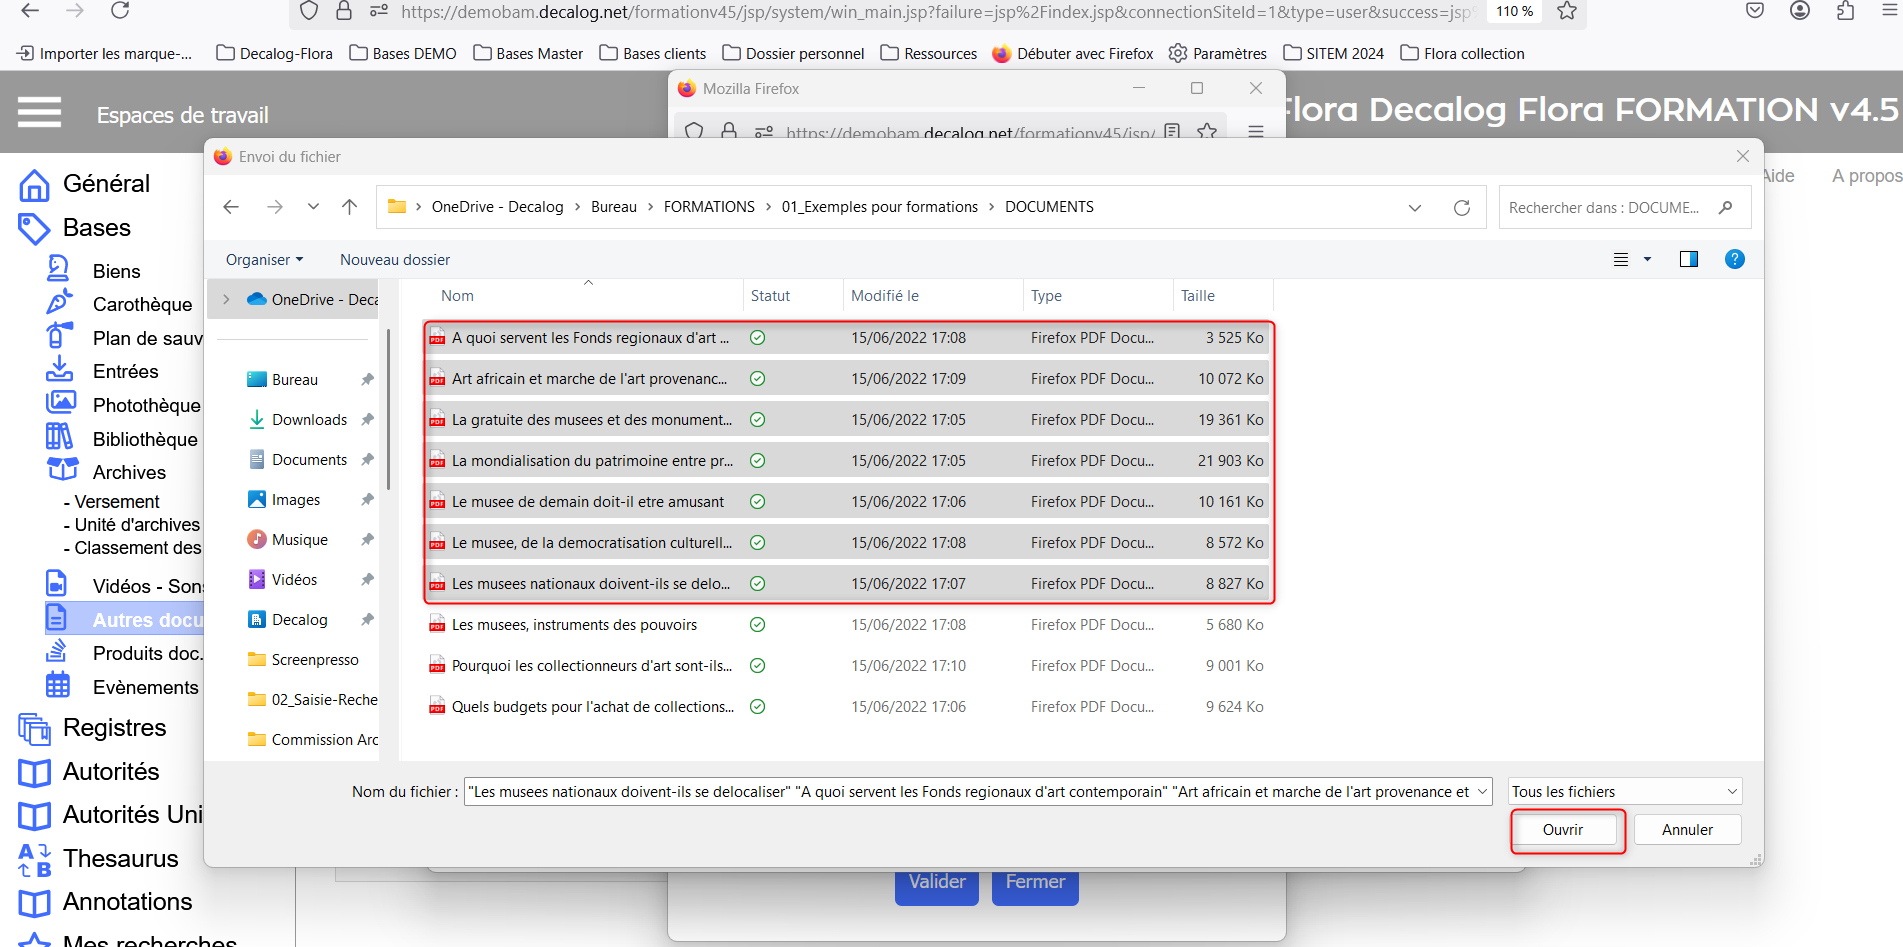Viewport: 1903px width, 947px height.
Task: Click the help question mark icon
Action: (1734, 260)
